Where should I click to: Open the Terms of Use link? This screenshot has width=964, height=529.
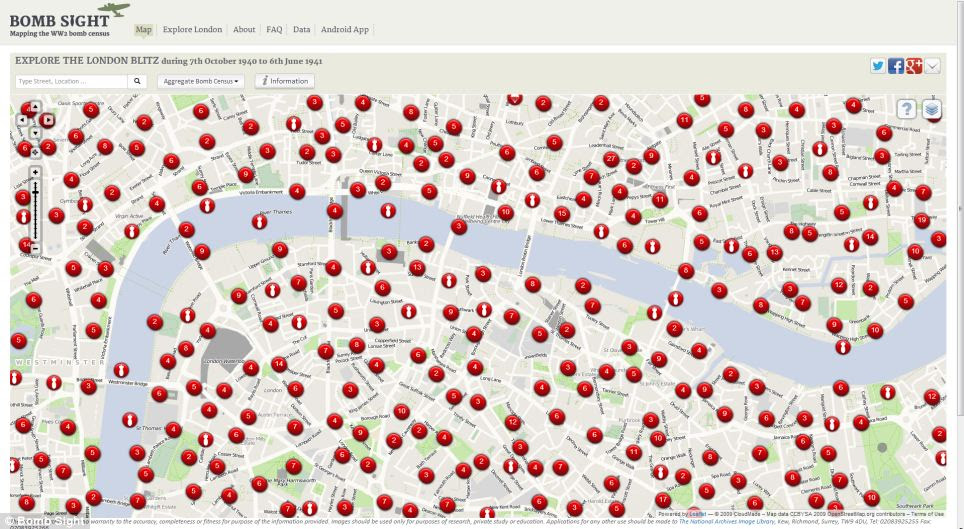[x=926, y=514]
